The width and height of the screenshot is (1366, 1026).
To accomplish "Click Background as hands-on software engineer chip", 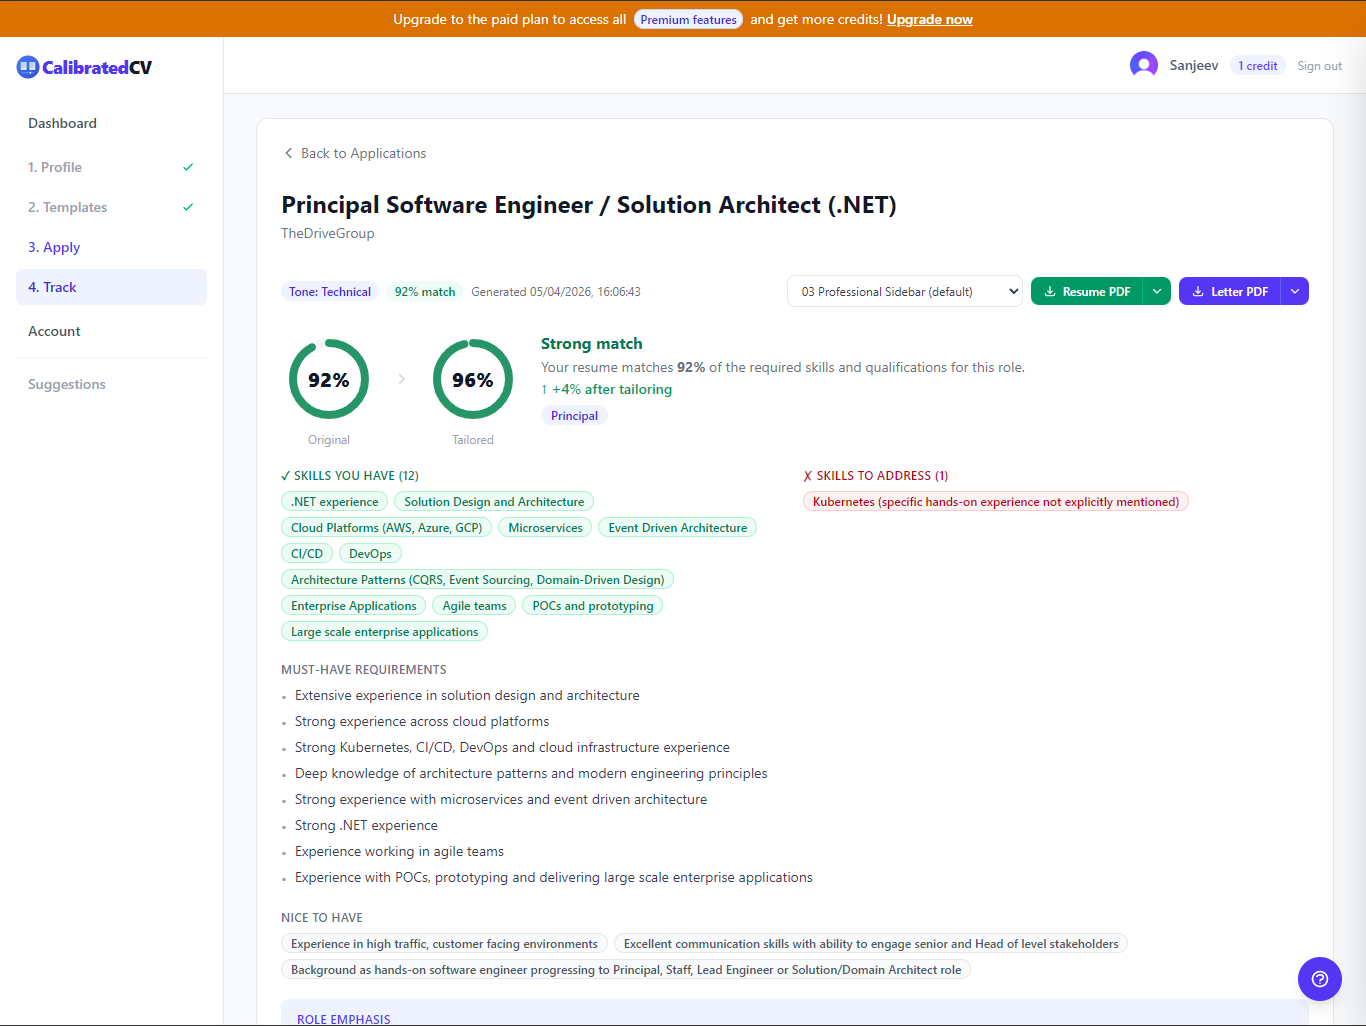I will [x=626, y=970].
